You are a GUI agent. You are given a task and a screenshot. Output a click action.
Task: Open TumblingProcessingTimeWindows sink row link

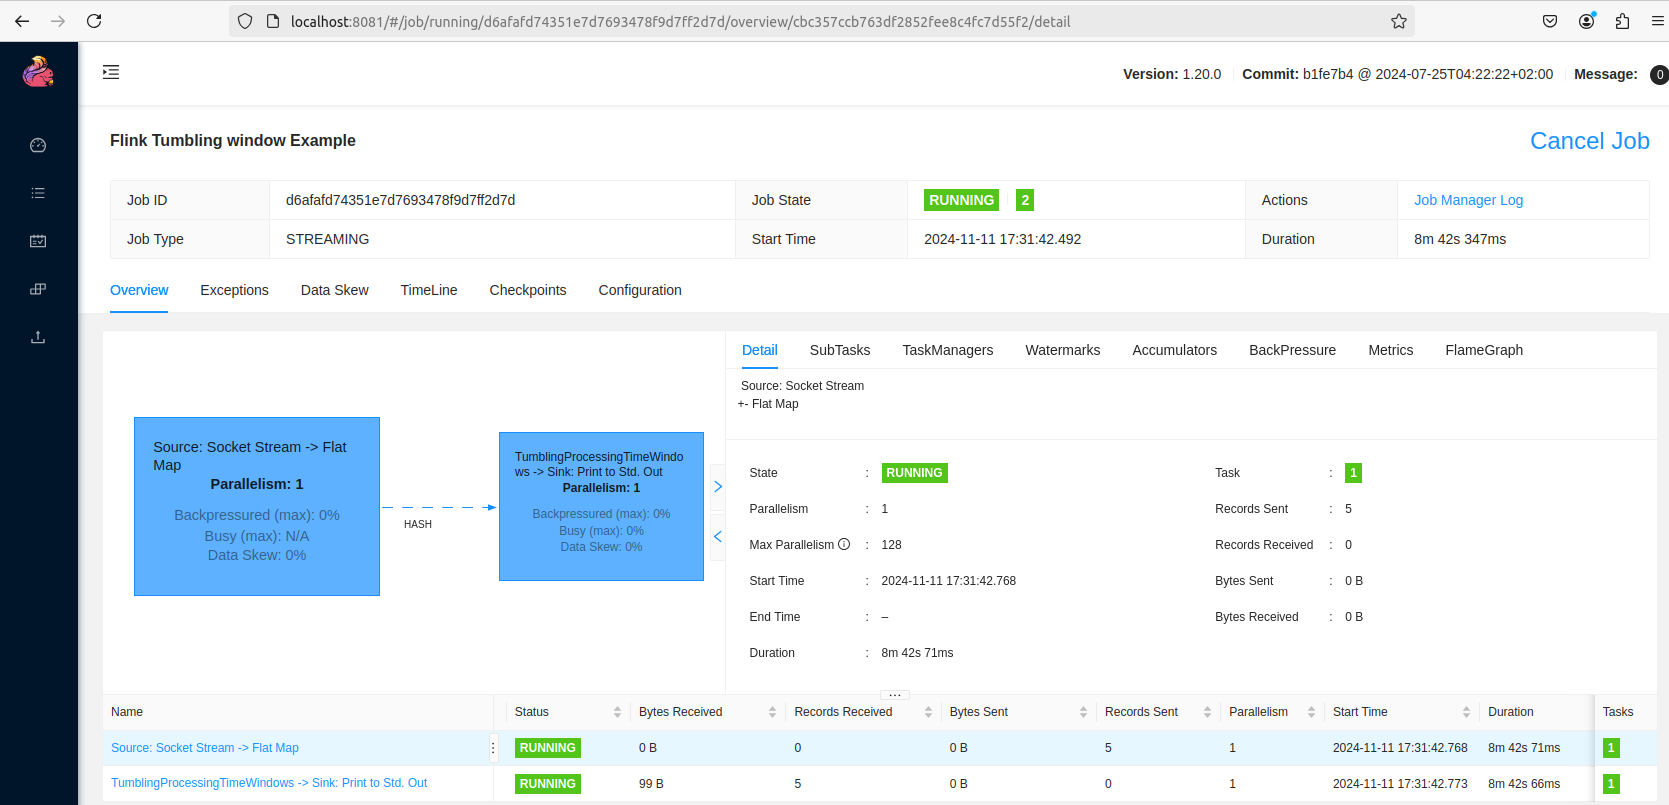tap(269, 783)
